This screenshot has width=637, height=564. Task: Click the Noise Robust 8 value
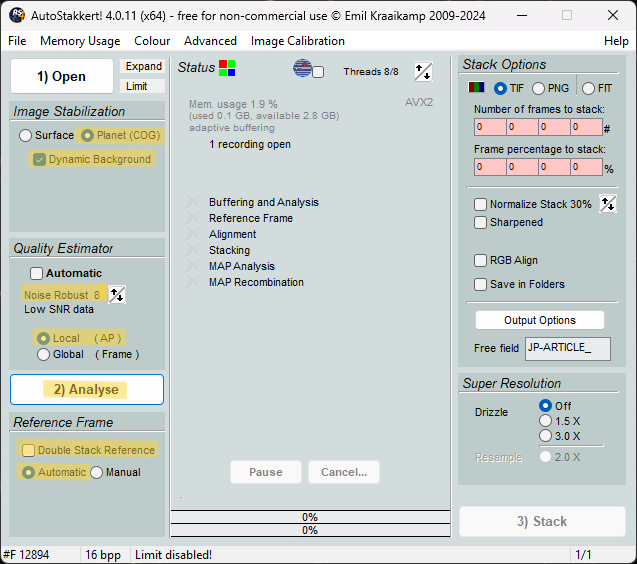click(x=97, y=295)
